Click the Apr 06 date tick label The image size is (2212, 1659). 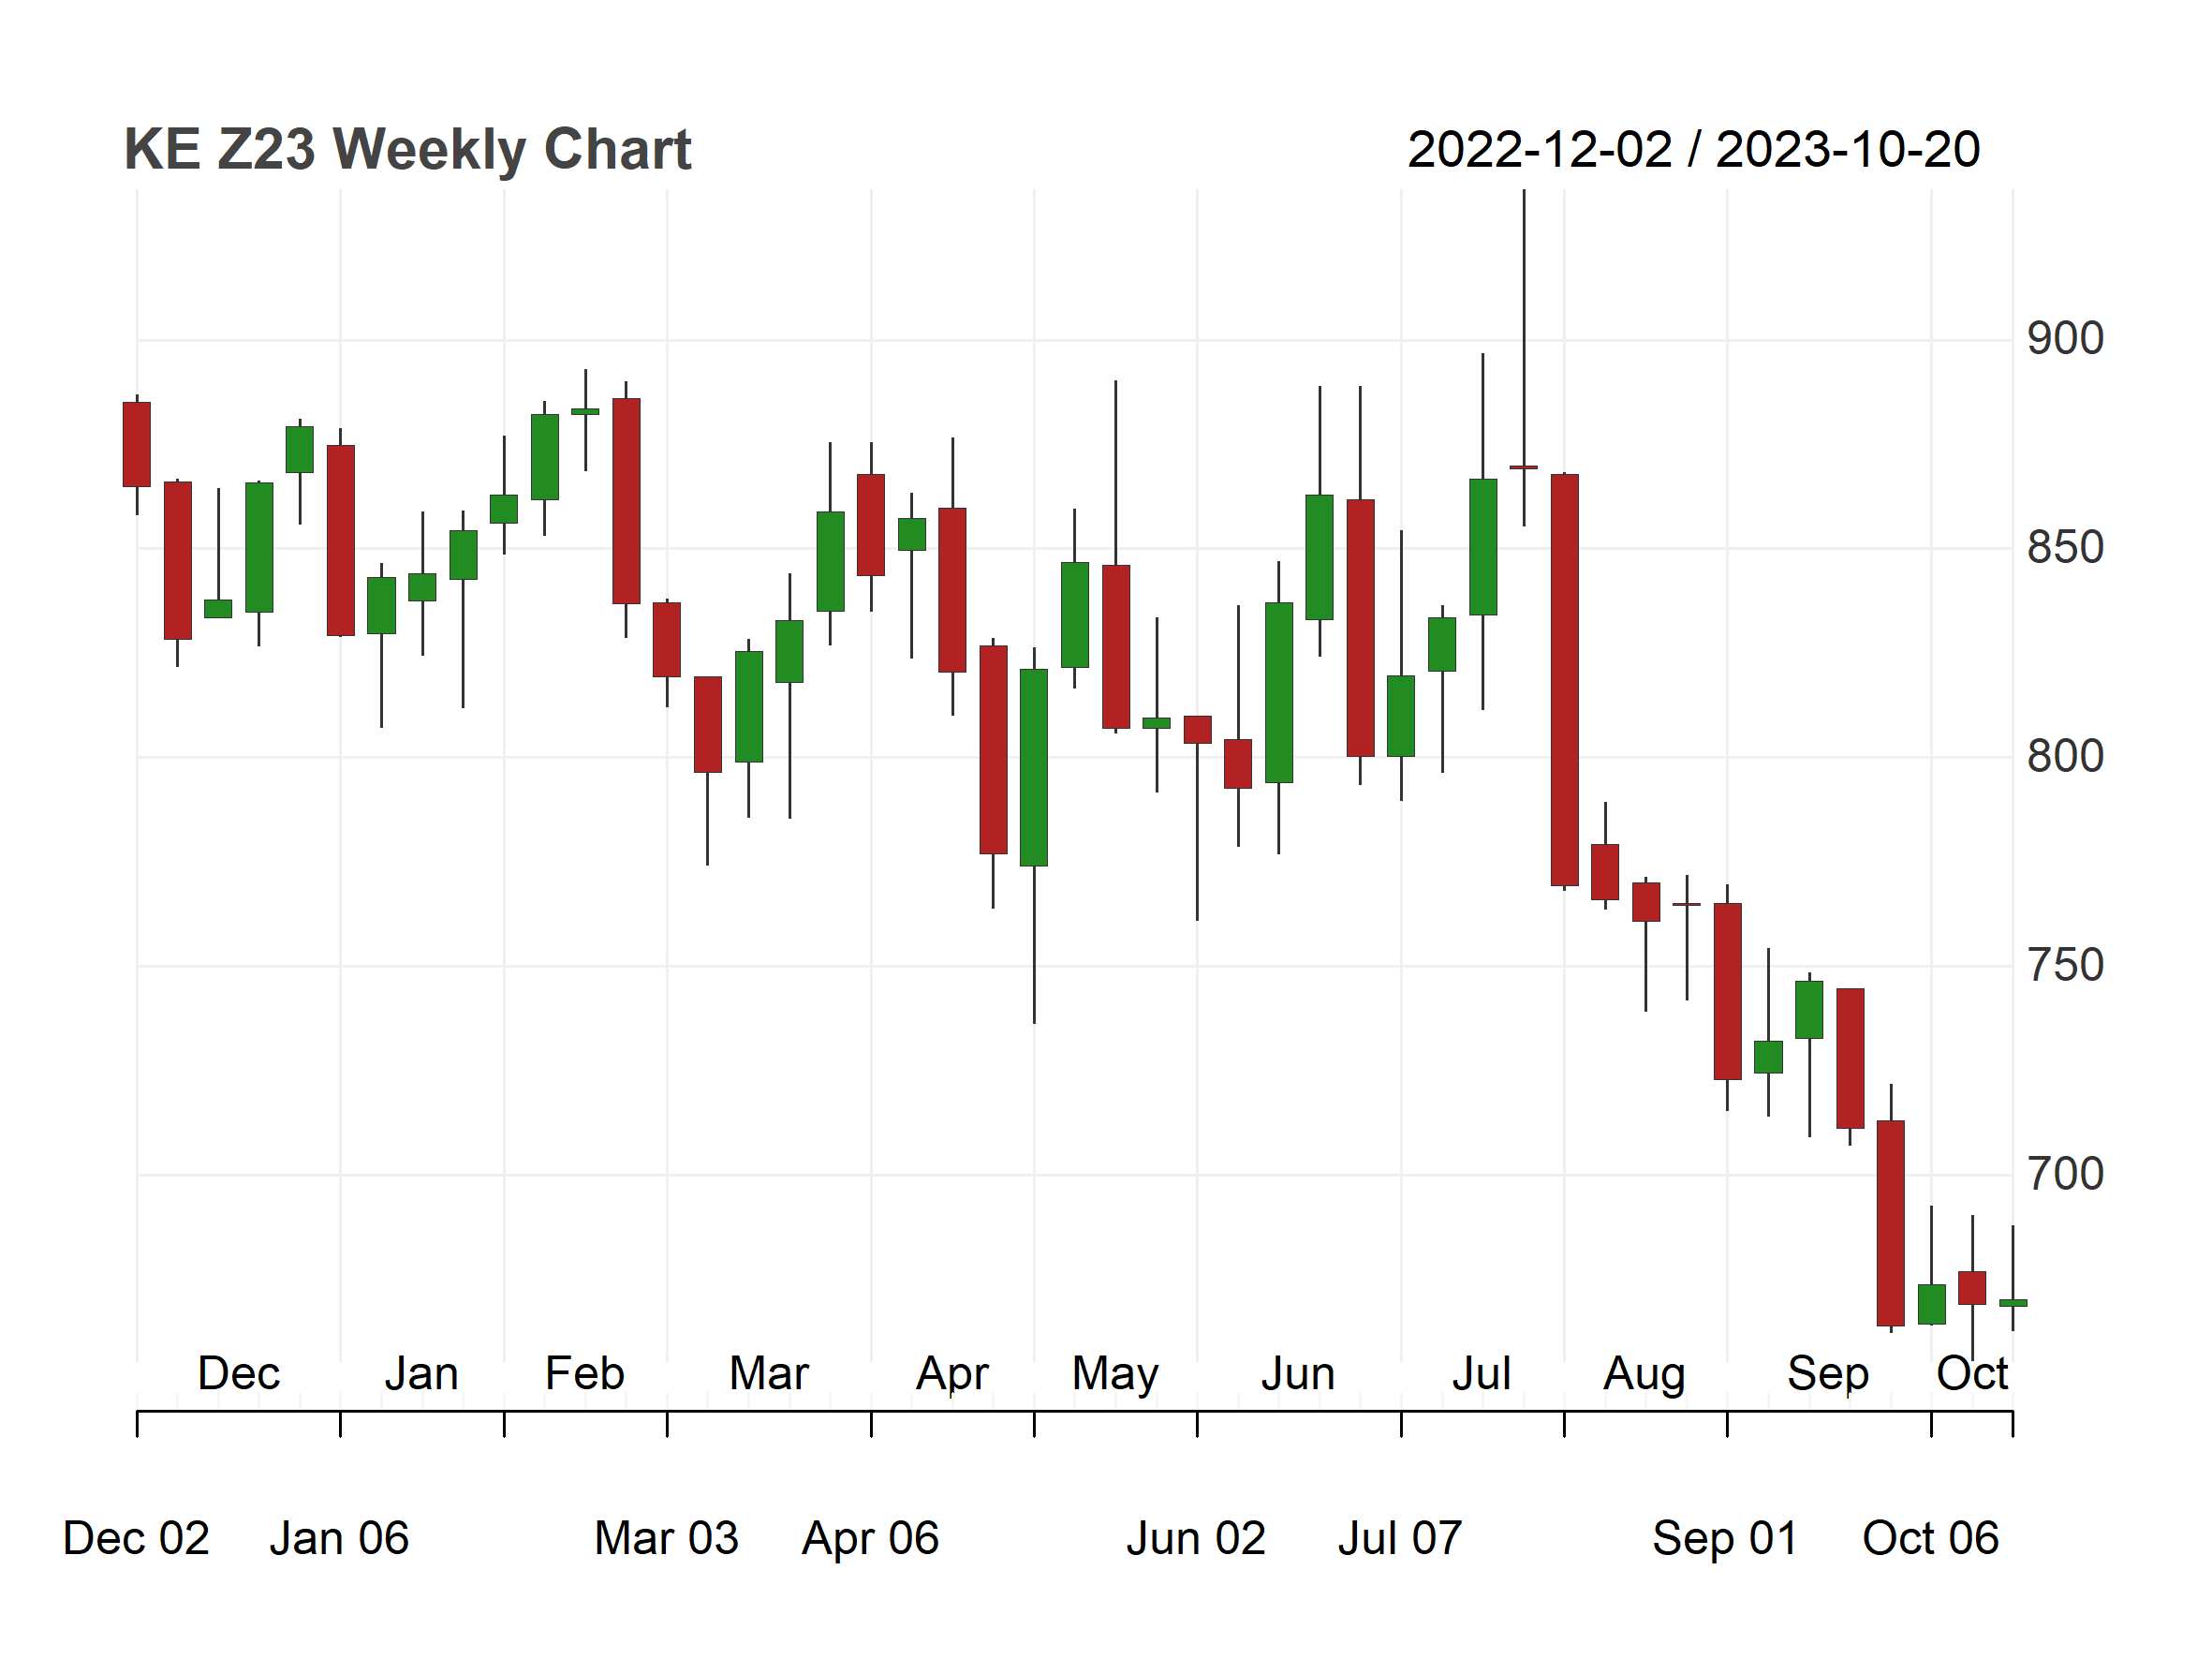click(870, 1540)
